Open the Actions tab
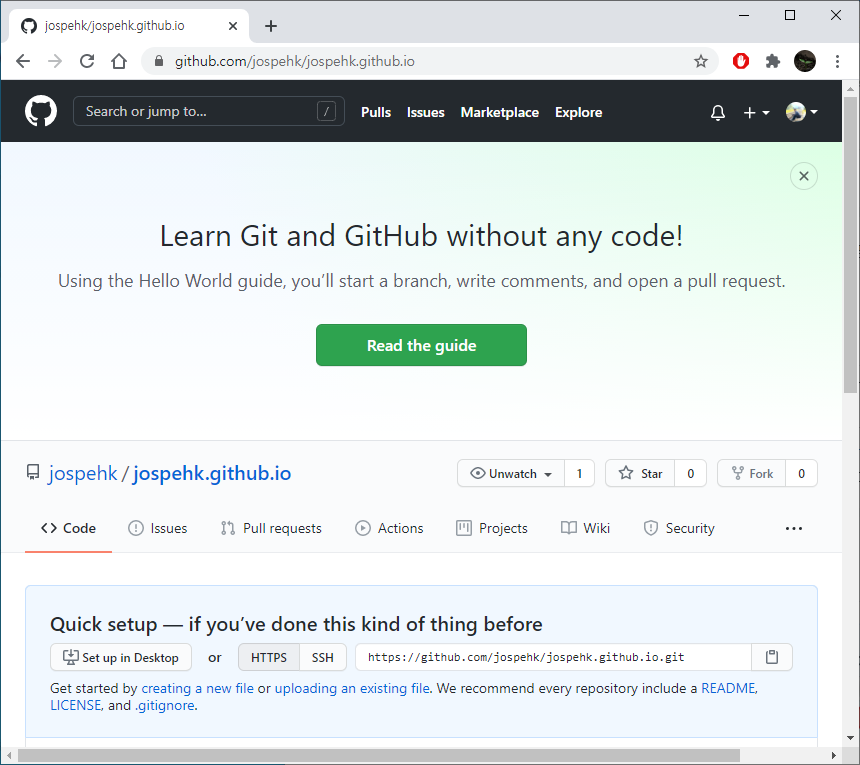860x765 pixels. click(389, 528)
